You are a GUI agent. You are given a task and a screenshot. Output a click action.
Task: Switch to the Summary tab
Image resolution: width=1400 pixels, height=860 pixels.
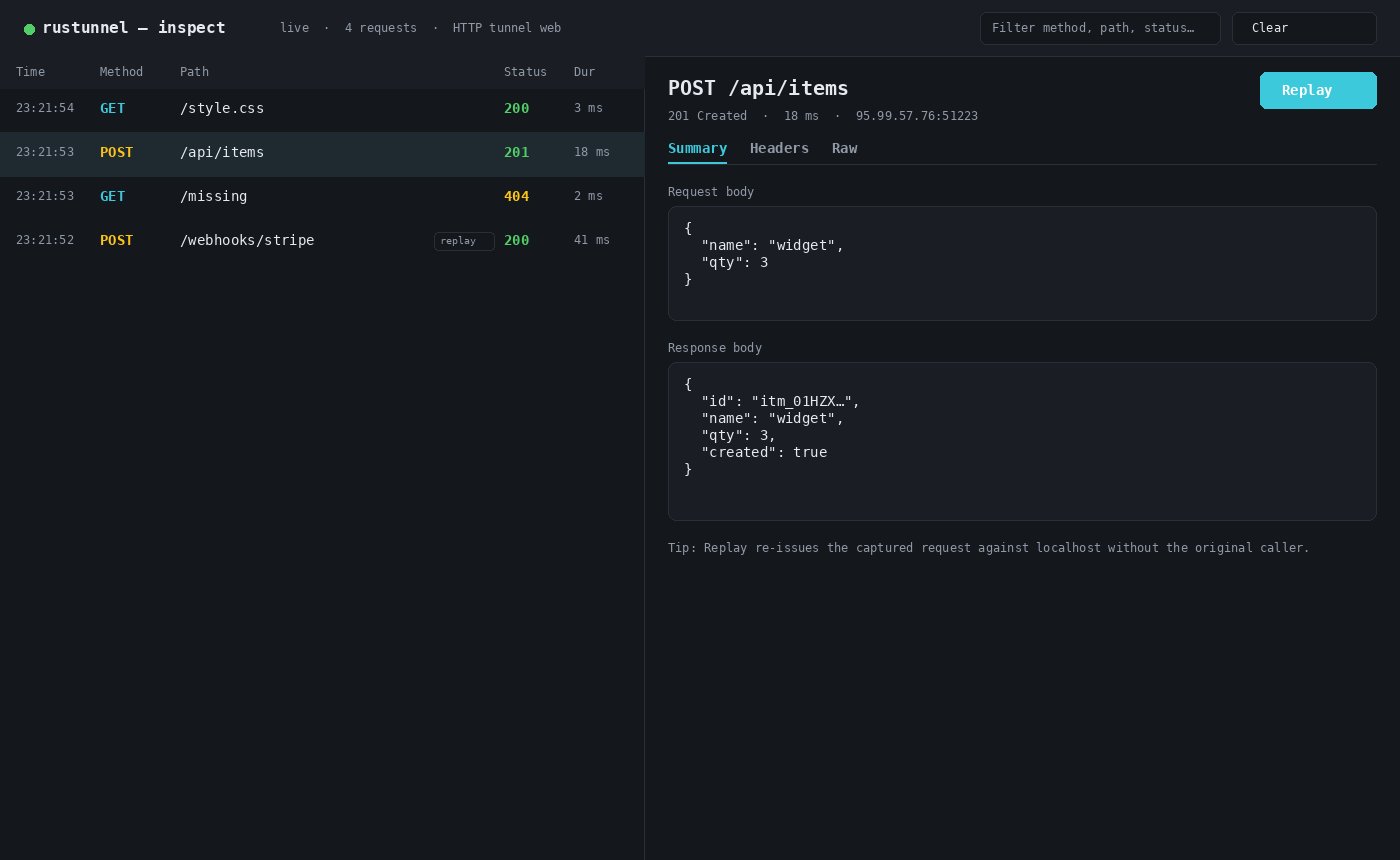697,148
